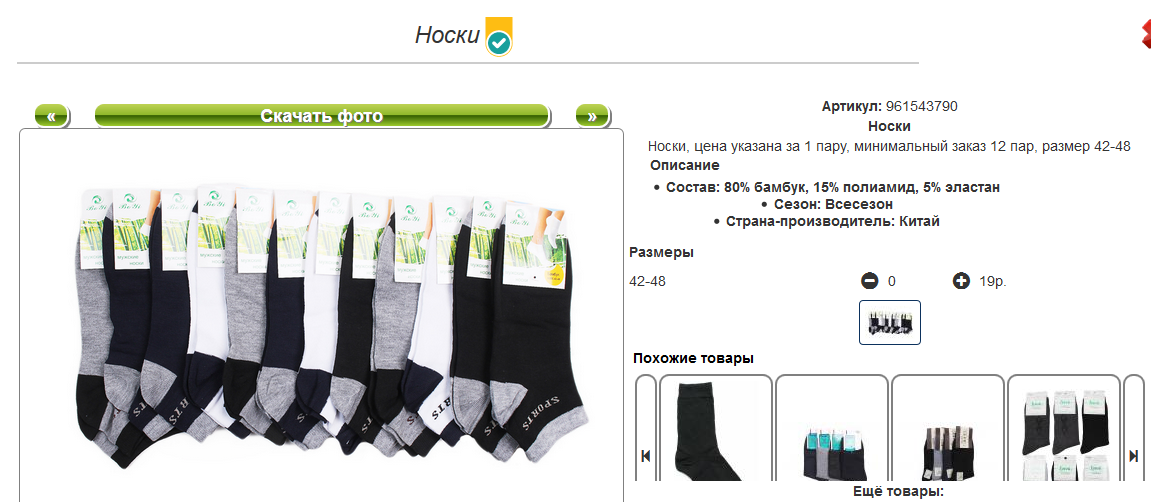
Task: Click the Похожие товары heading
Action: 693,359
